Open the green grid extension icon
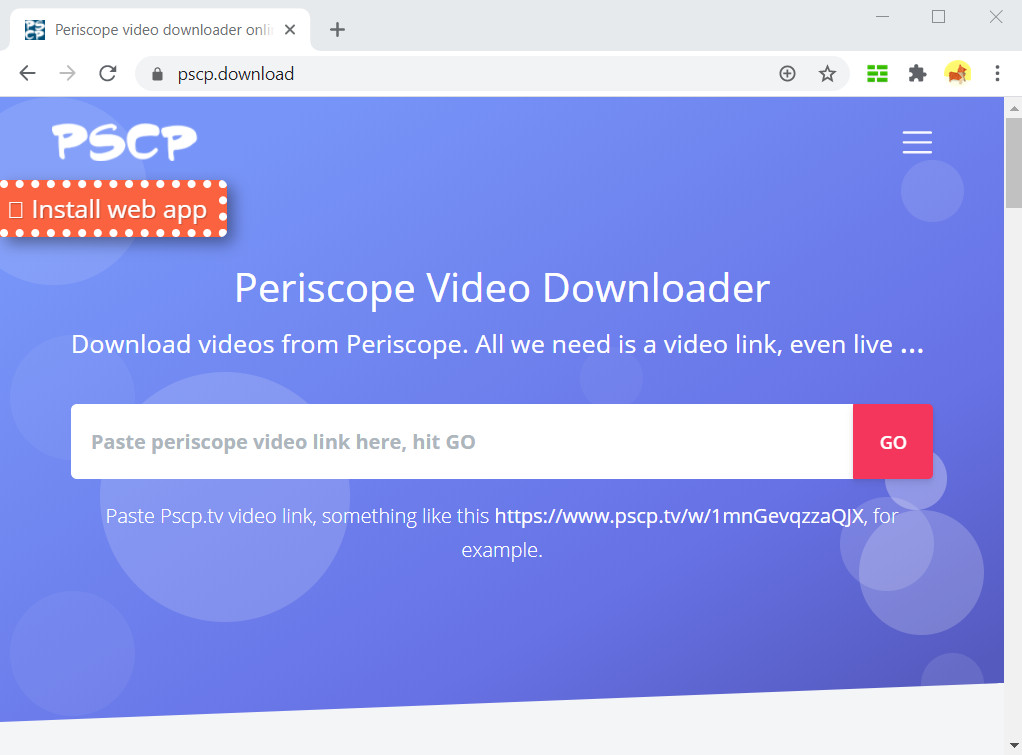 [x=877, y=74]
